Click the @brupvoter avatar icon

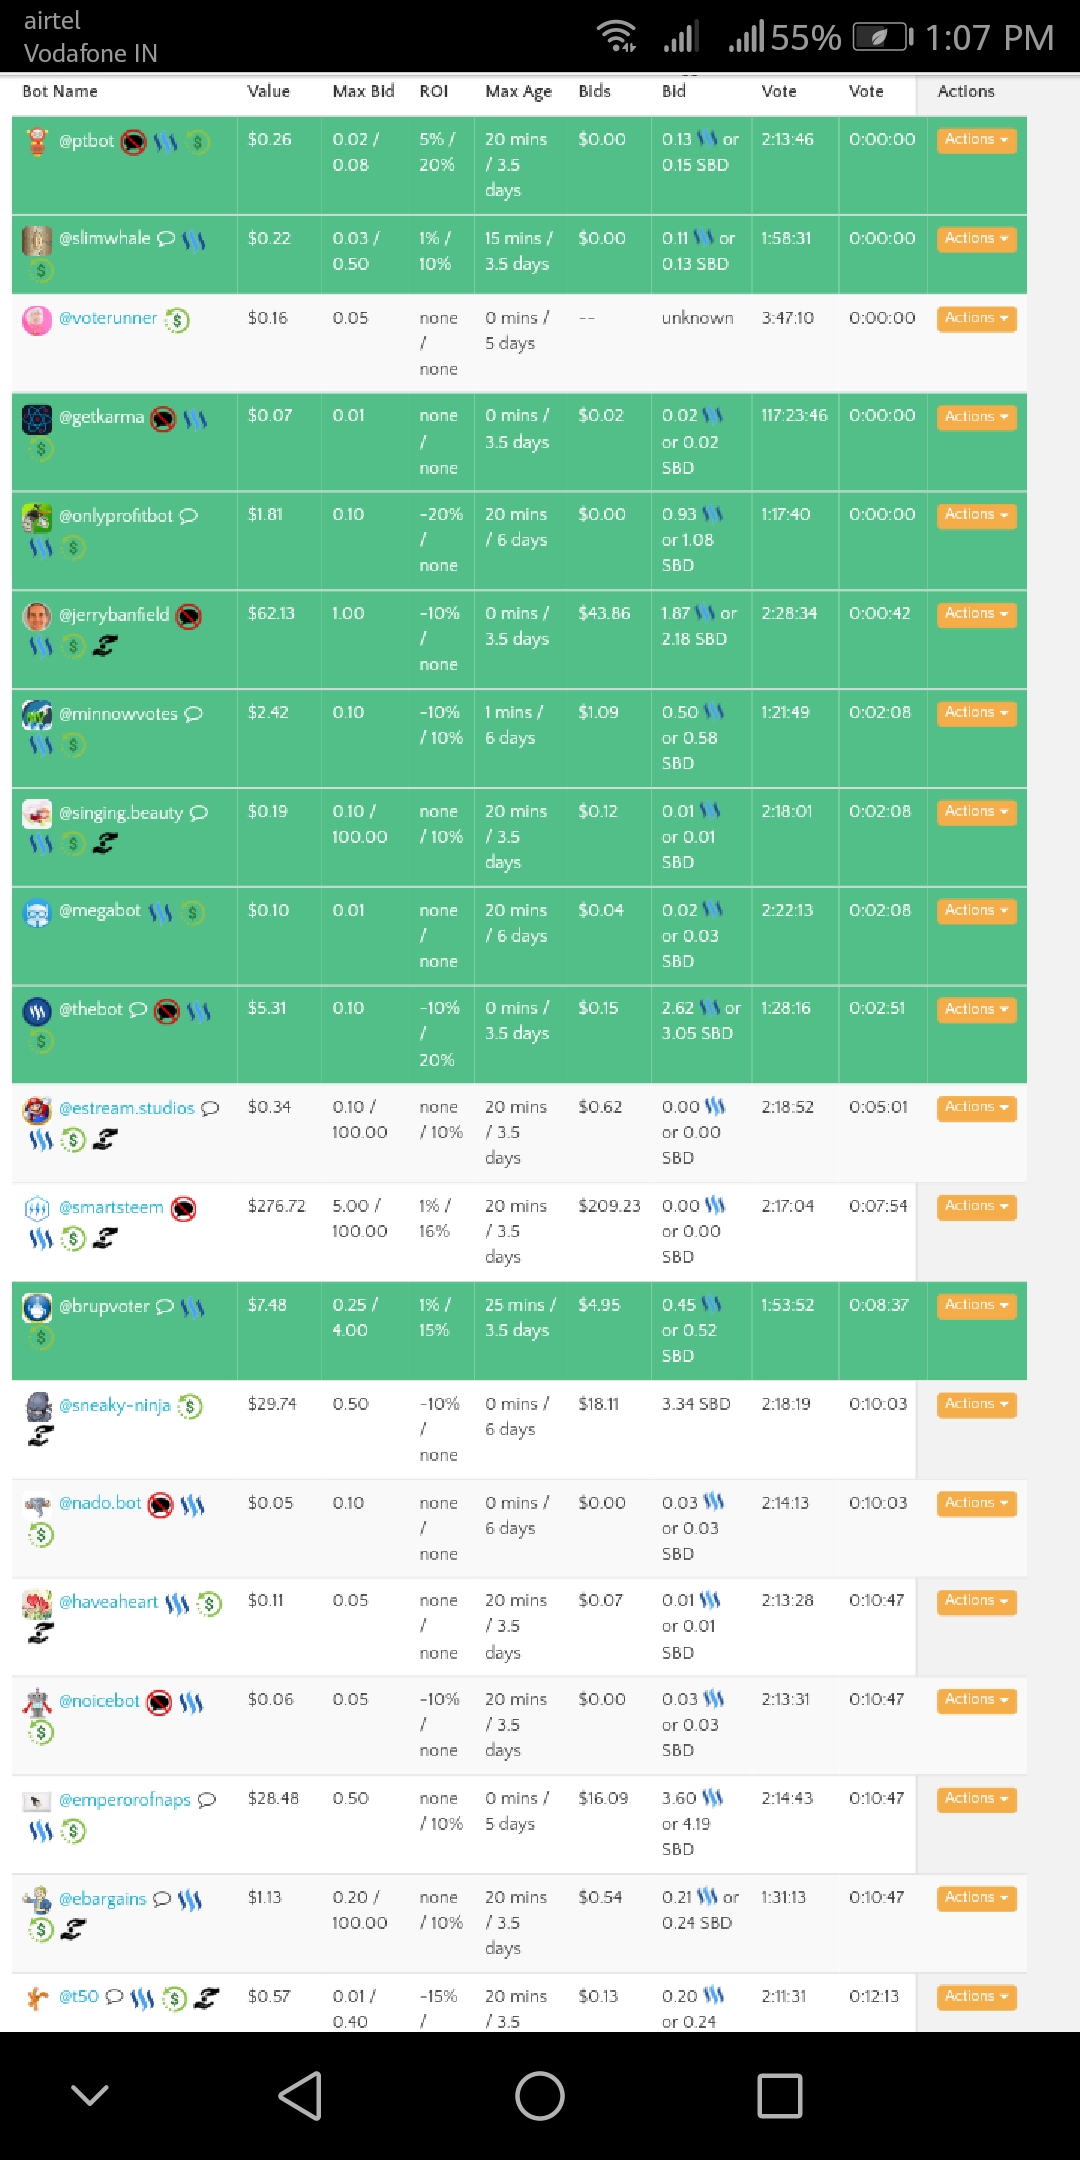(37, 1308)
